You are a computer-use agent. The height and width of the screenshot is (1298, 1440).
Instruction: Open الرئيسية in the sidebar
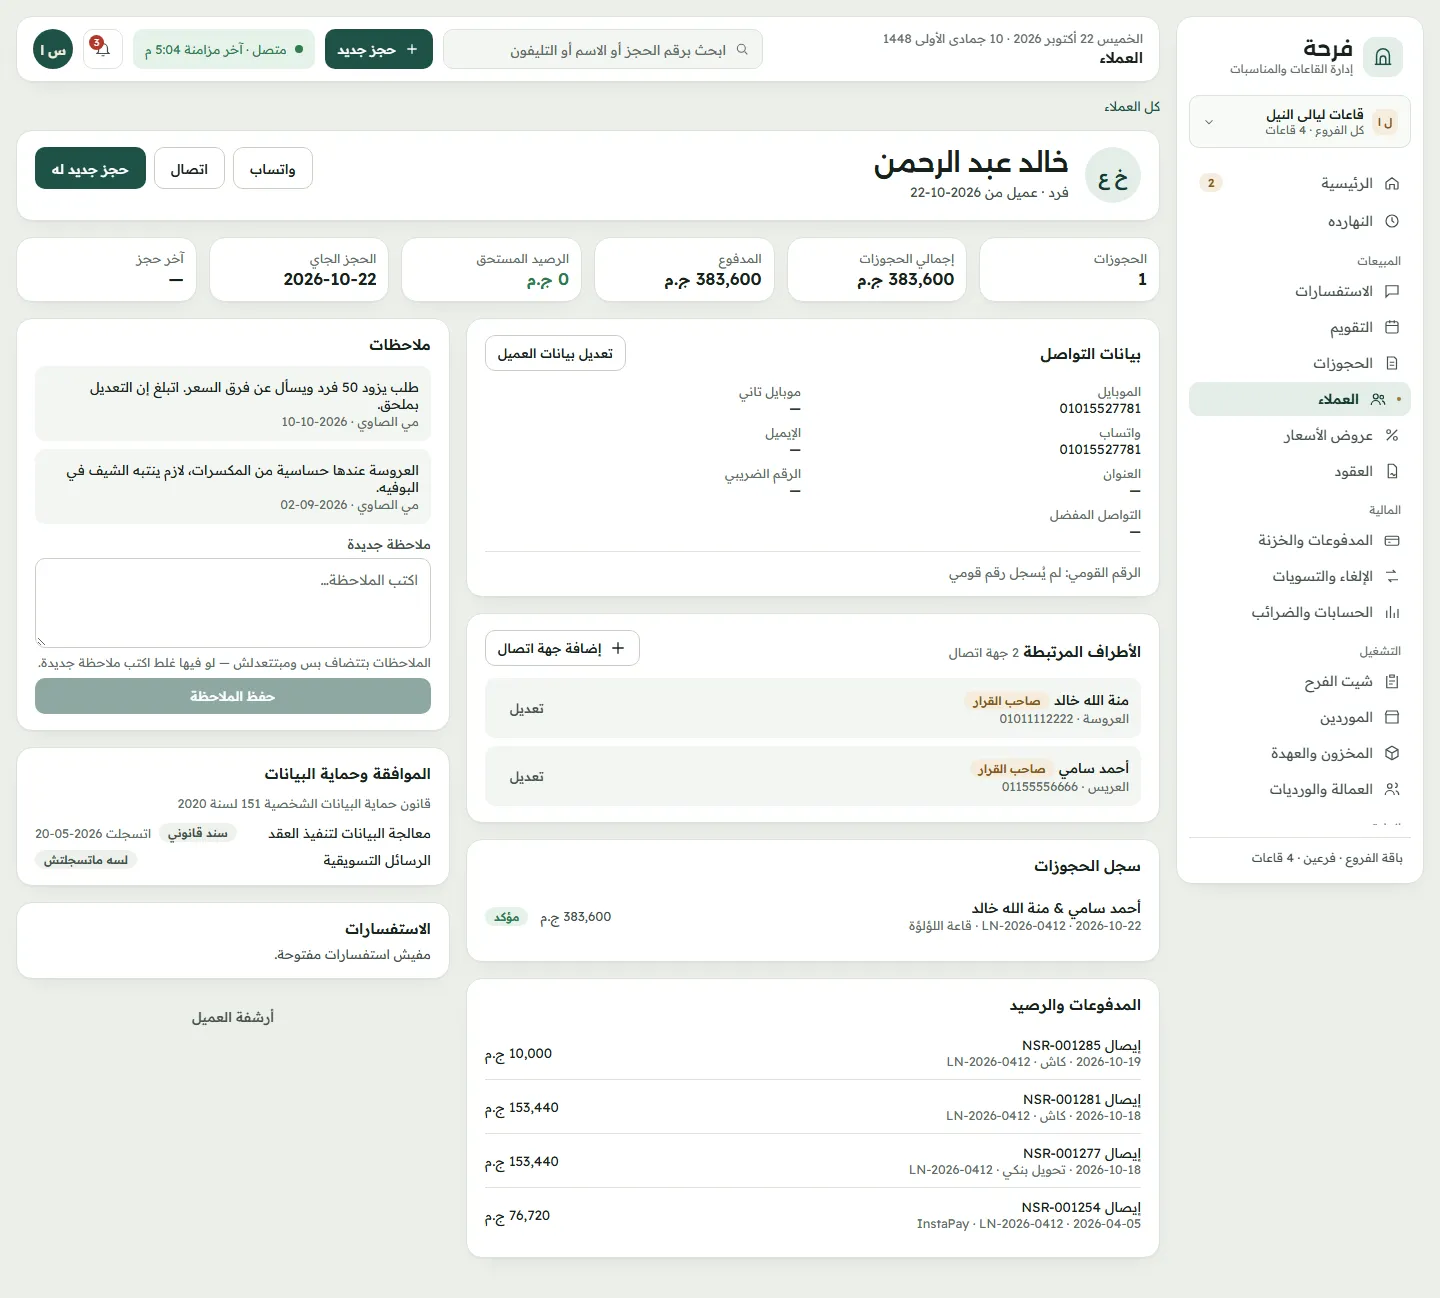click(1300, 184)
